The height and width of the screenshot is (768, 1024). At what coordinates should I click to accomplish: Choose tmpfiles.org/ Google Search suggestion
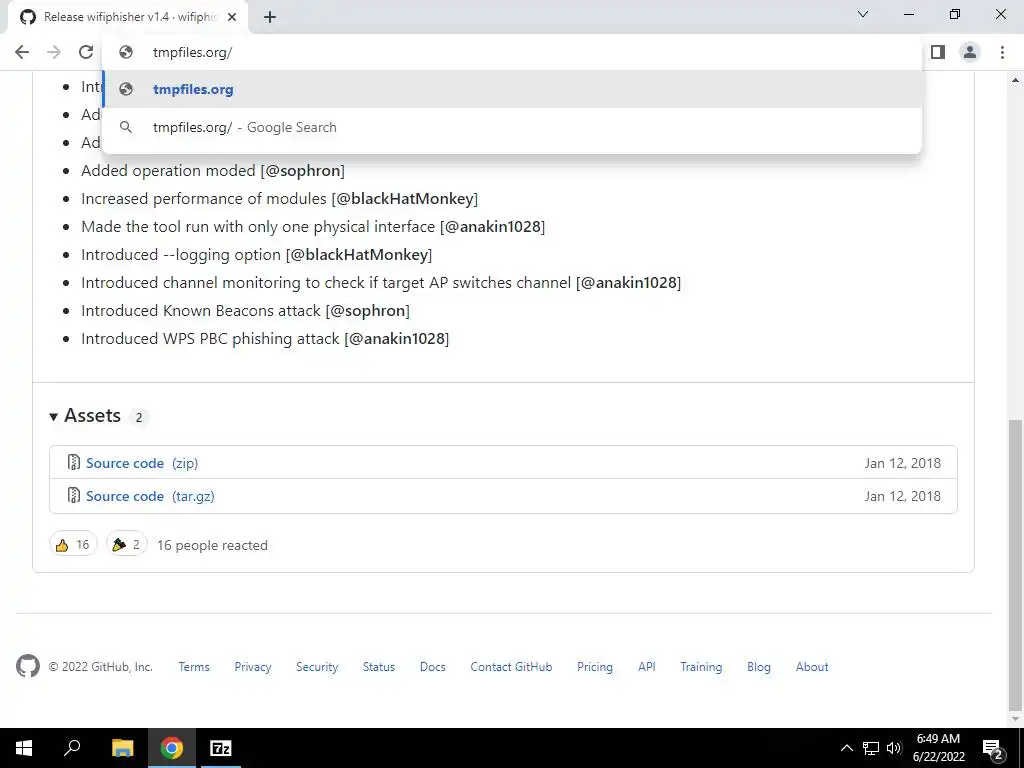(x=512, y=127)
